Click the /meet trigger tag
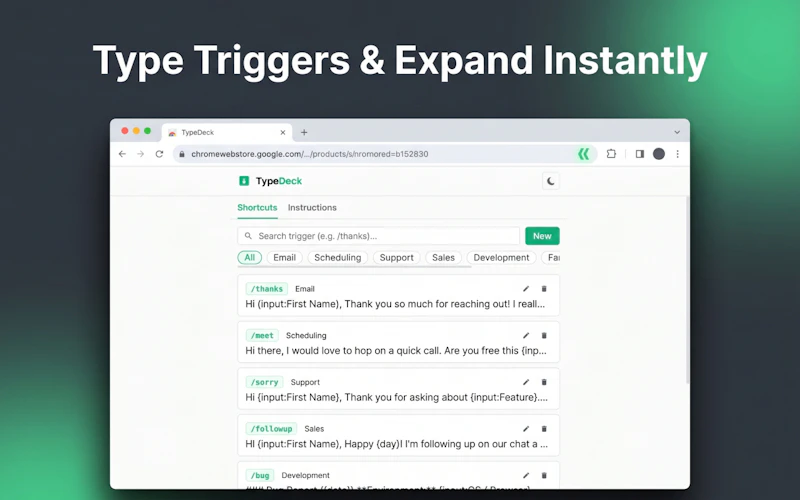 pos(262,335)
